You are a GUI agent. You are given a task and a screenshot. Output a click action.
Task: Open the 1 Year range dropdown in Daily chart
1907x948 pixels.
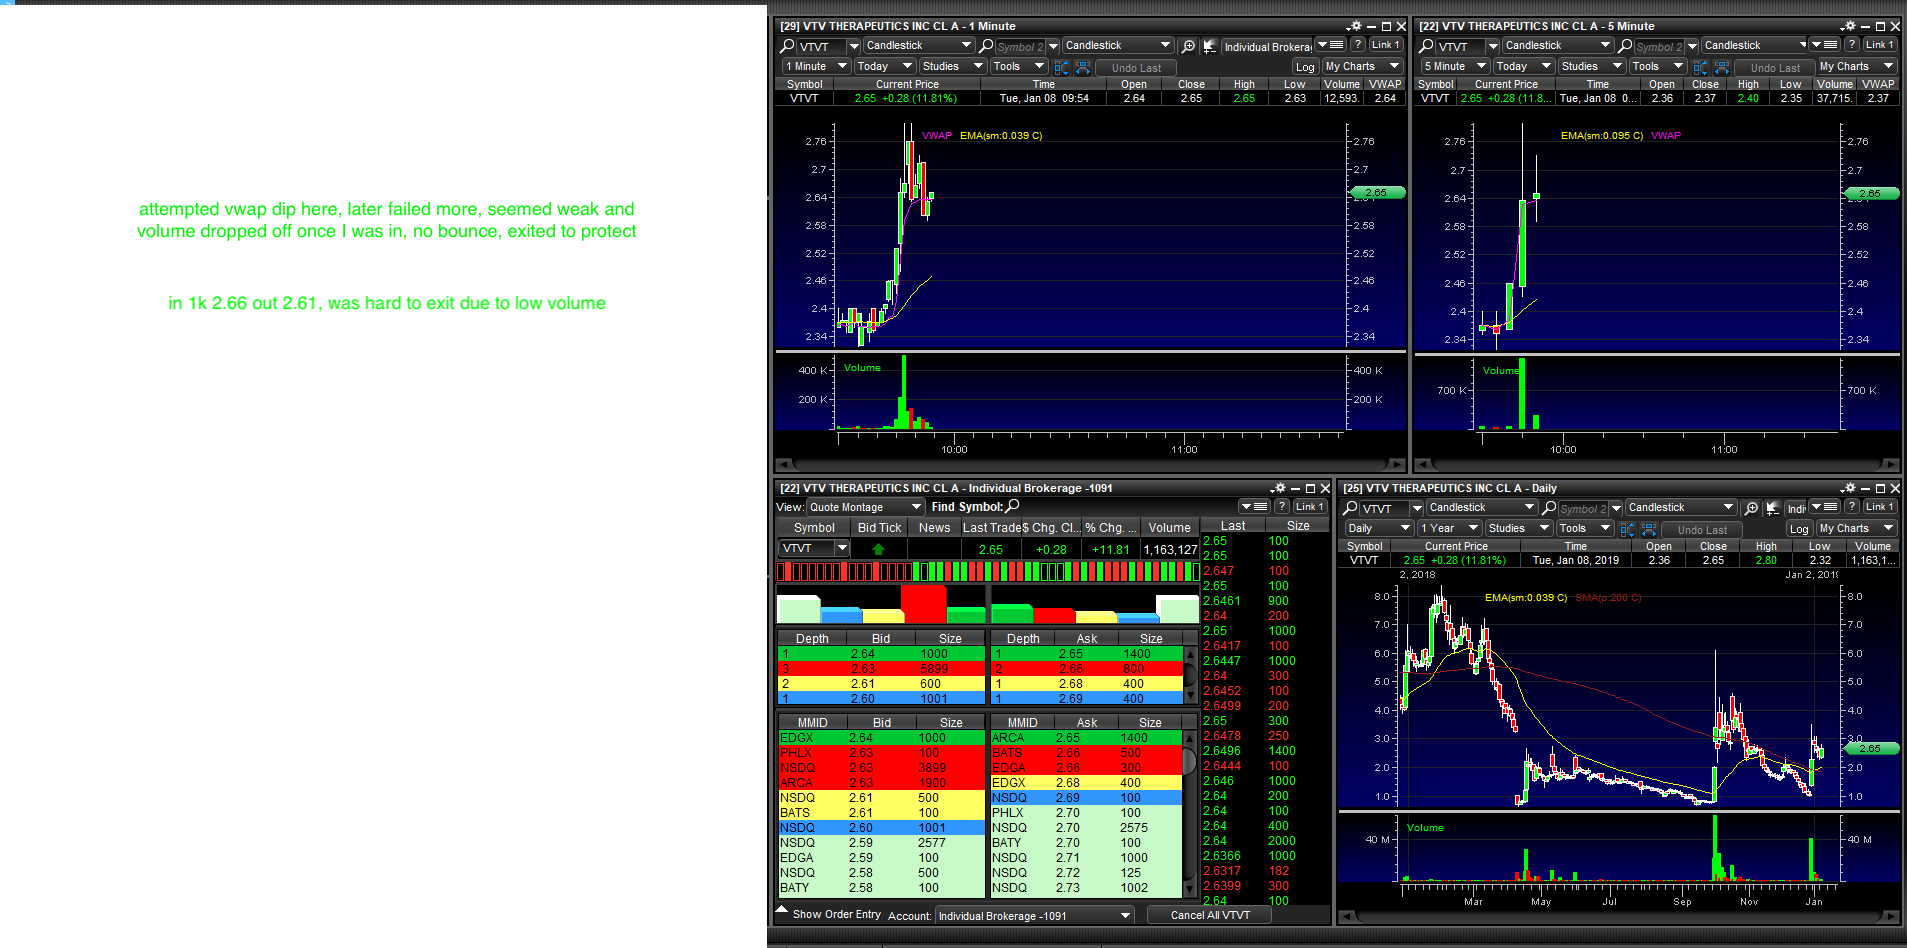(1449, 529)
